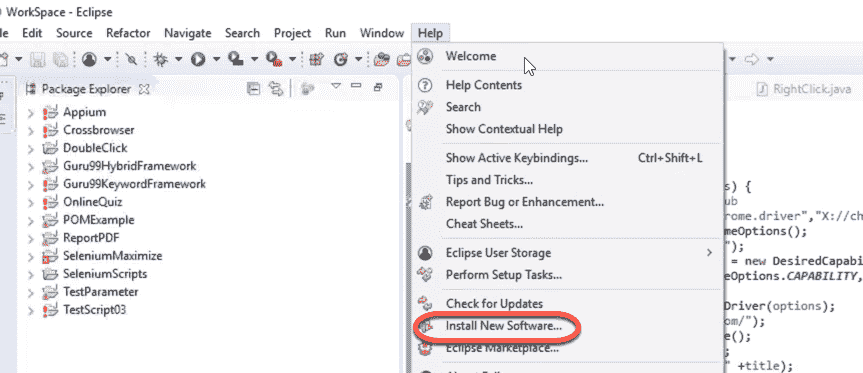Image resolution: width=863 pixels, height=373 pixels.
Task: Click the green Run play icon
Action: coord(198,59)
